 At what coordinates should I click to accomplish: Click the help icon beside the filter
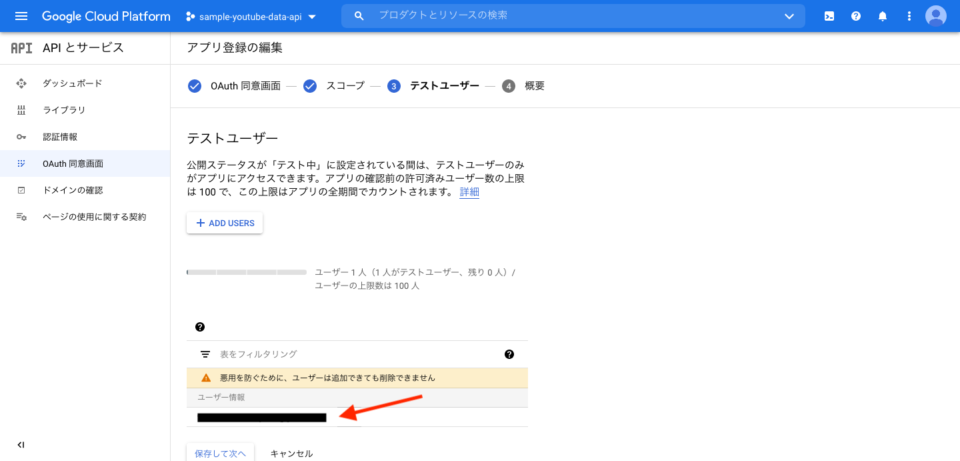tap(509, 354)
